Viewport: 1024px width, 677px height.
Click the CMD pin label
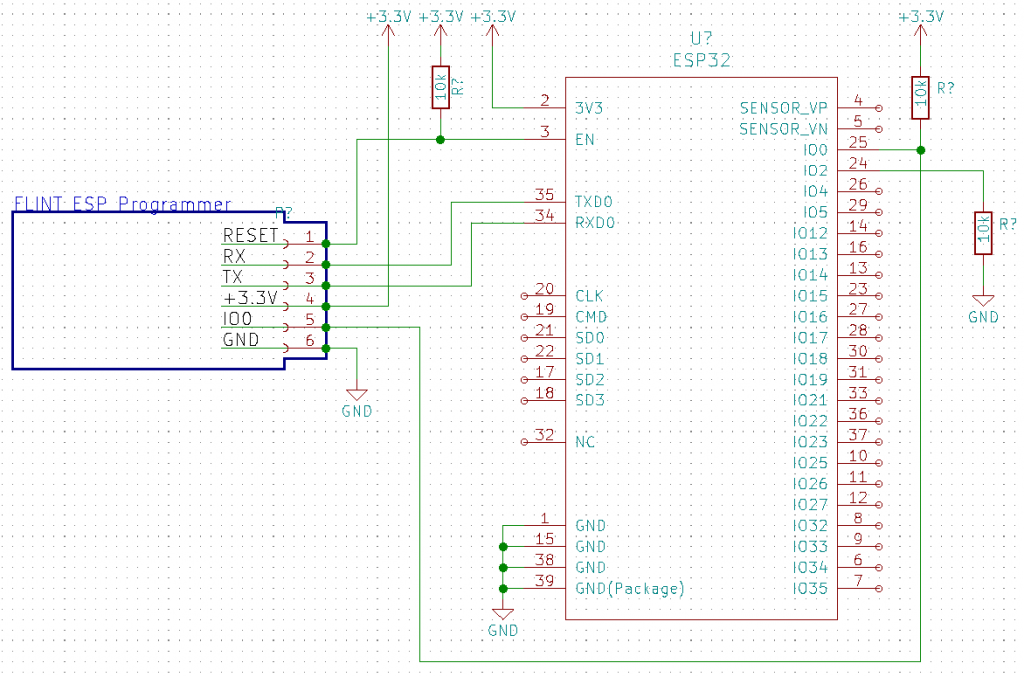point(592,317)
